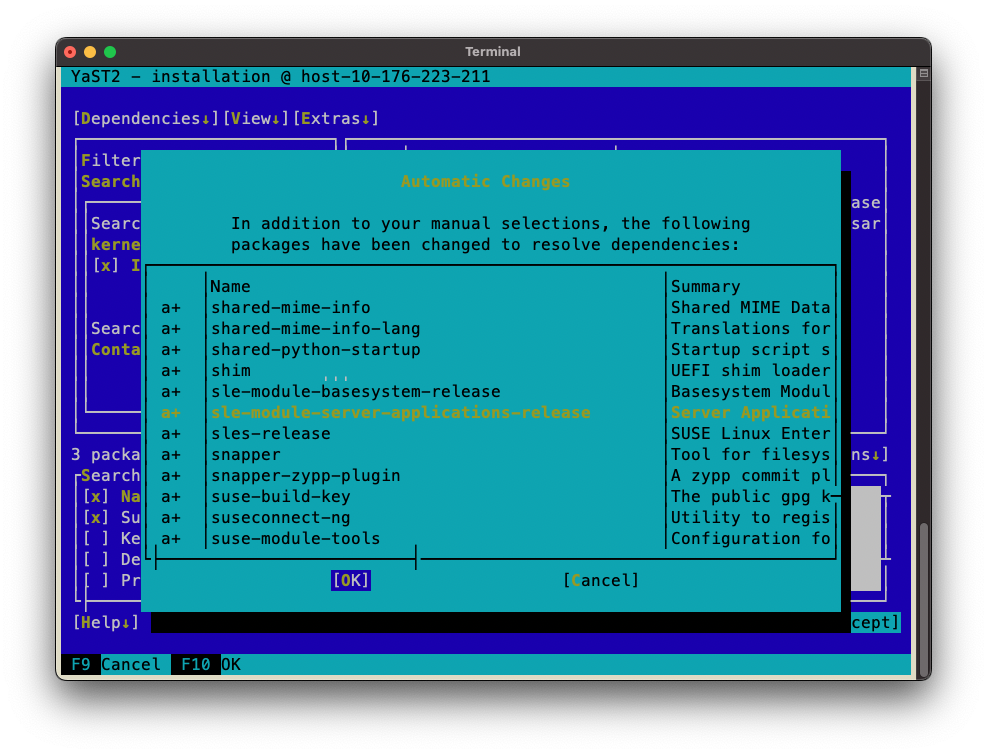Click Cancel in Automatic Changes dialog

coord(601,581)
